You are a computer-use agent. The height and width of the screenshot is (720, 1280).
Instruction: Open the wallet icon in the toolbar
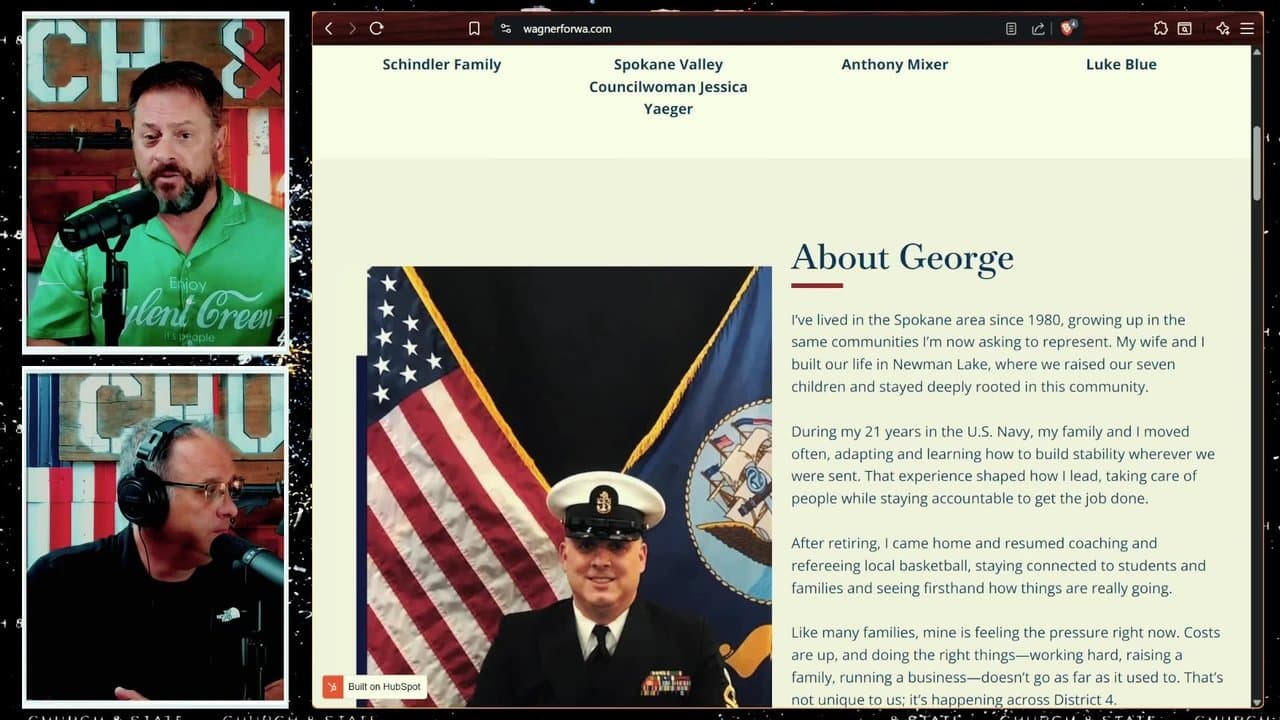pos(1184,29)
